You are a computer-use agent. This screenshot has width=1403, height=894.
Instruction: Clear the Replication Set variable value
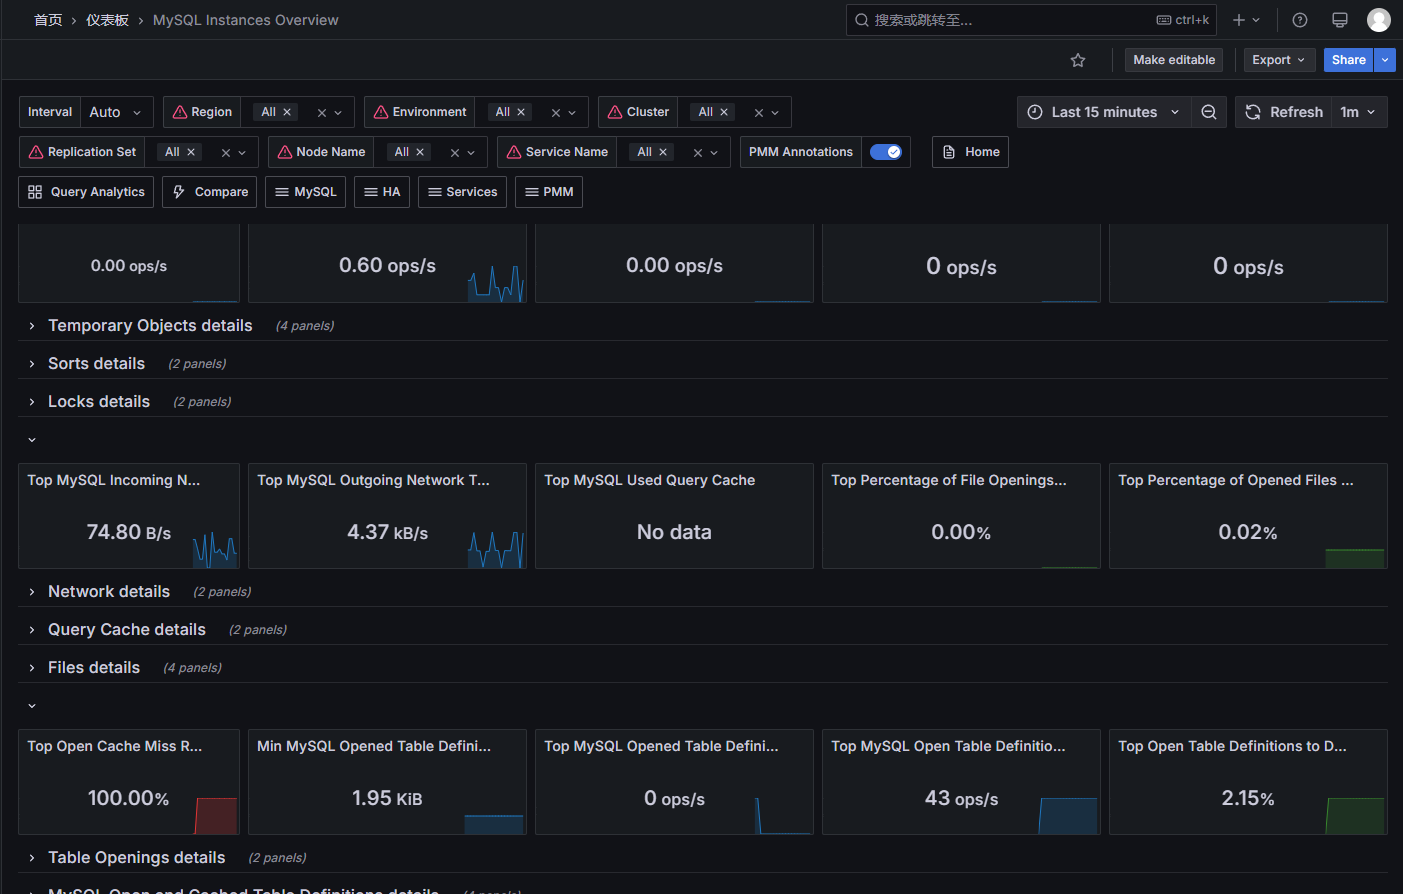click(226, 153)
